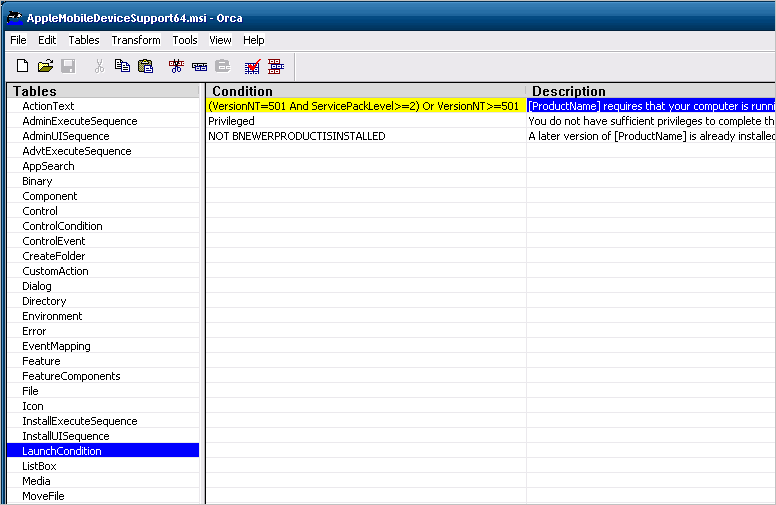Open the View menu
776x505 pixels.
pos(220,40)
